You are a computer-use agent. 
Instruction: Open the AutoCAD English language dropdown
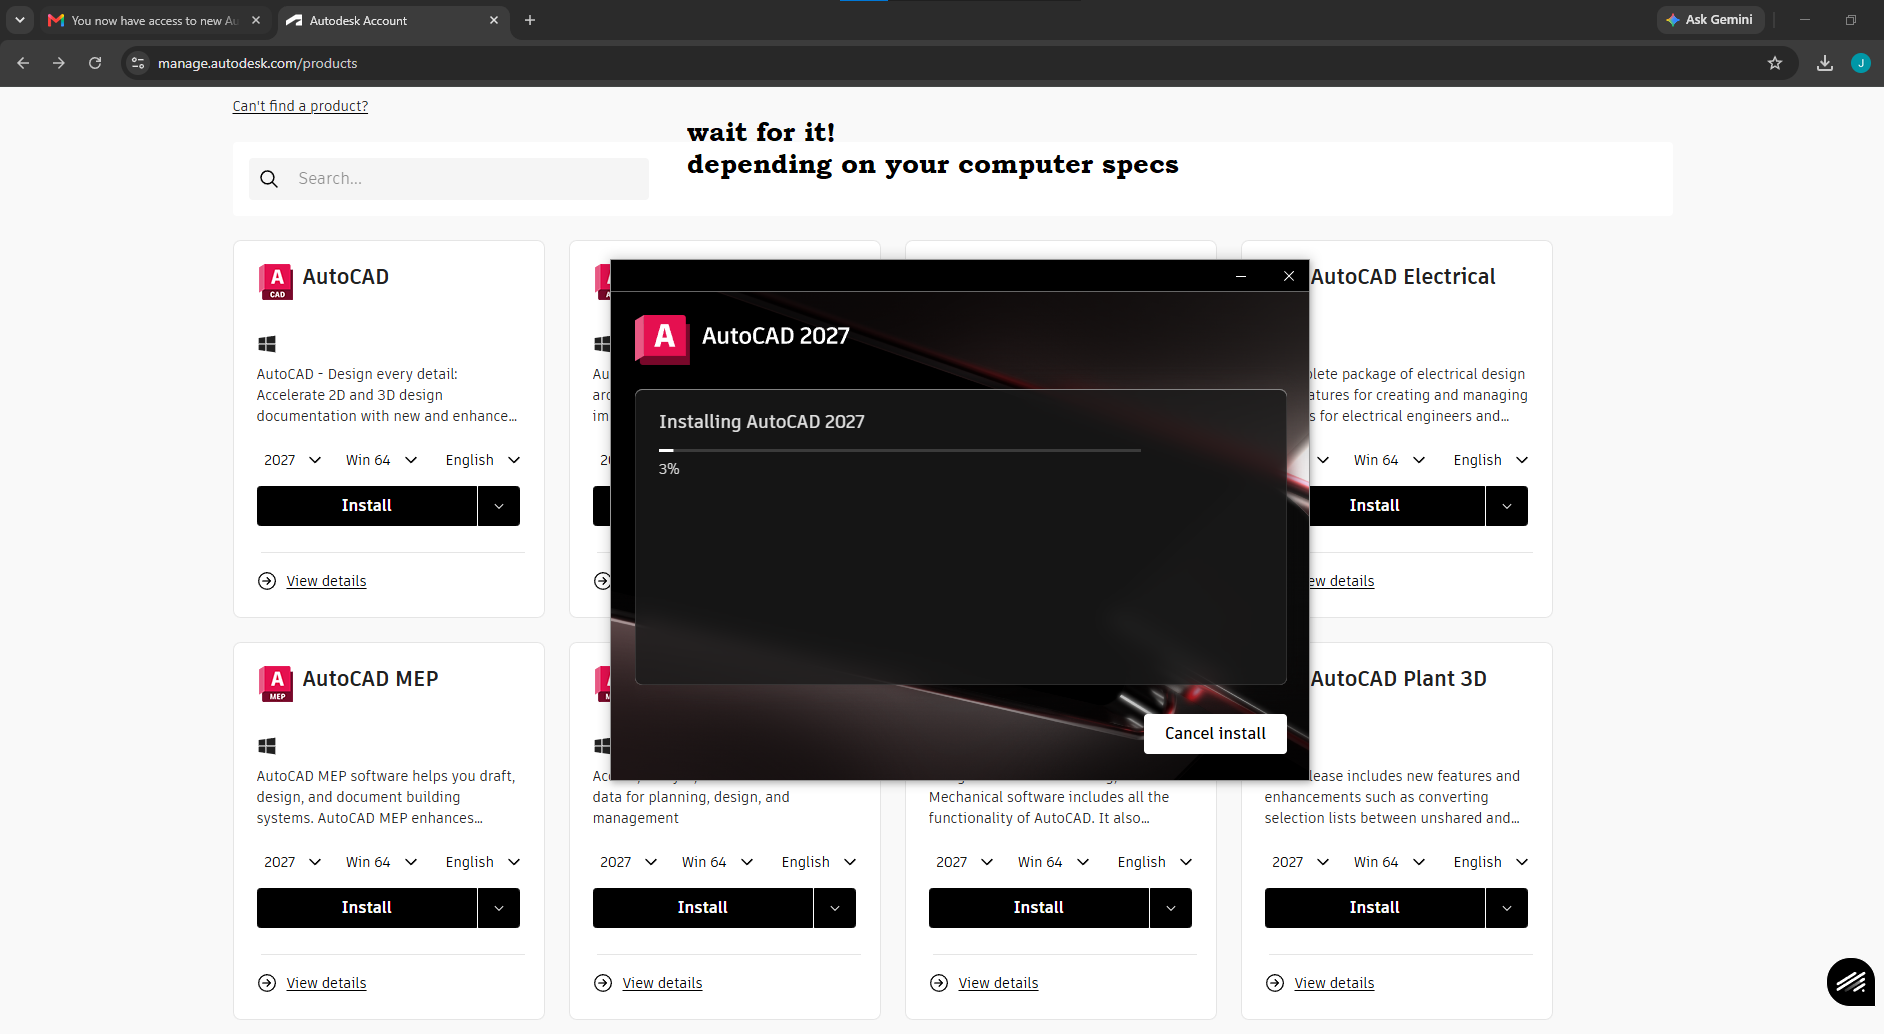click(483, 460)
